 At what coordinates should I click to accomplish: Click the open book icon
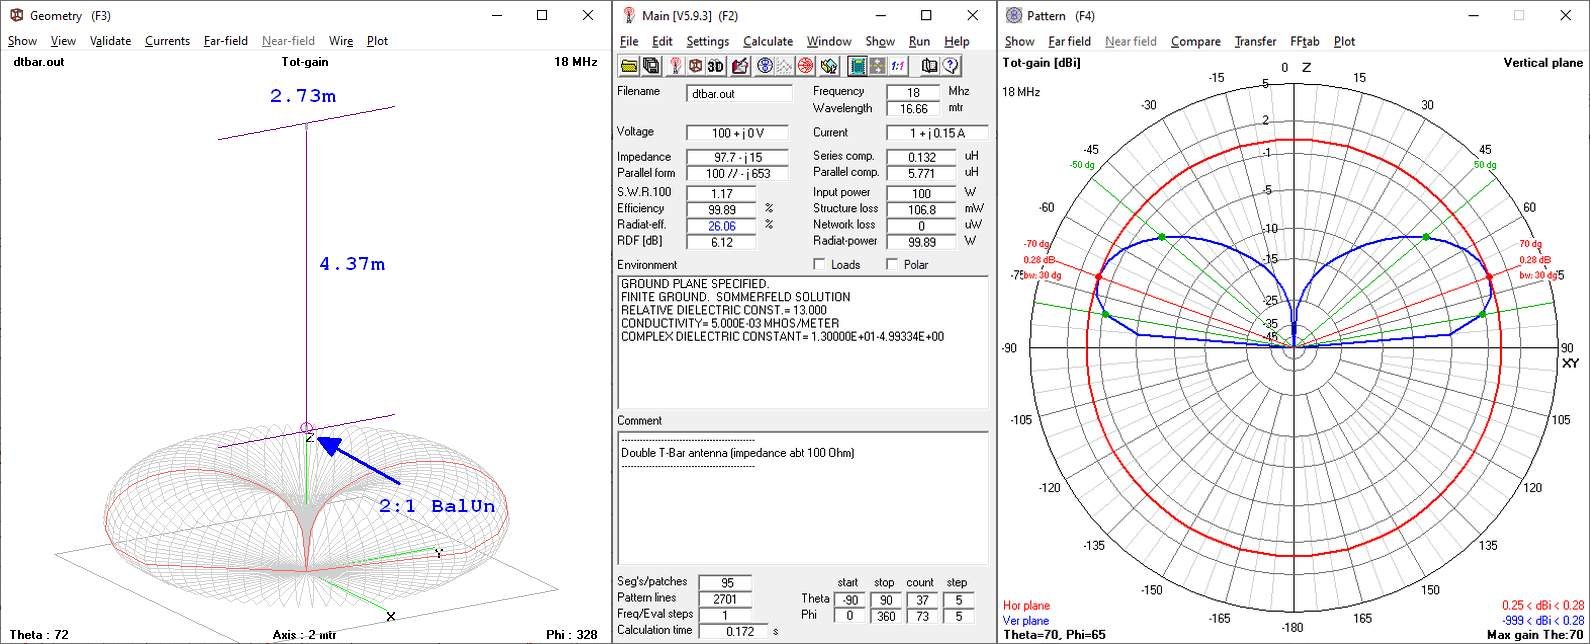click(x=929, y=66)
